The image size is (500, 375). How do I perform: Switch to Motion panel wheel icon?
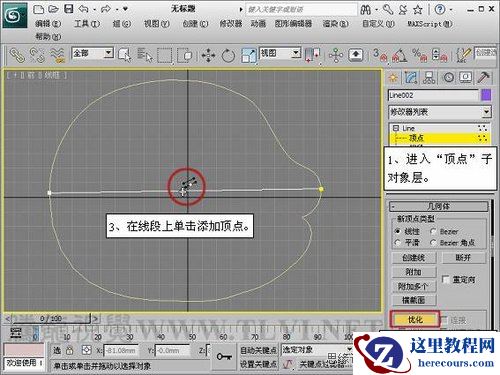coord(448,78)
